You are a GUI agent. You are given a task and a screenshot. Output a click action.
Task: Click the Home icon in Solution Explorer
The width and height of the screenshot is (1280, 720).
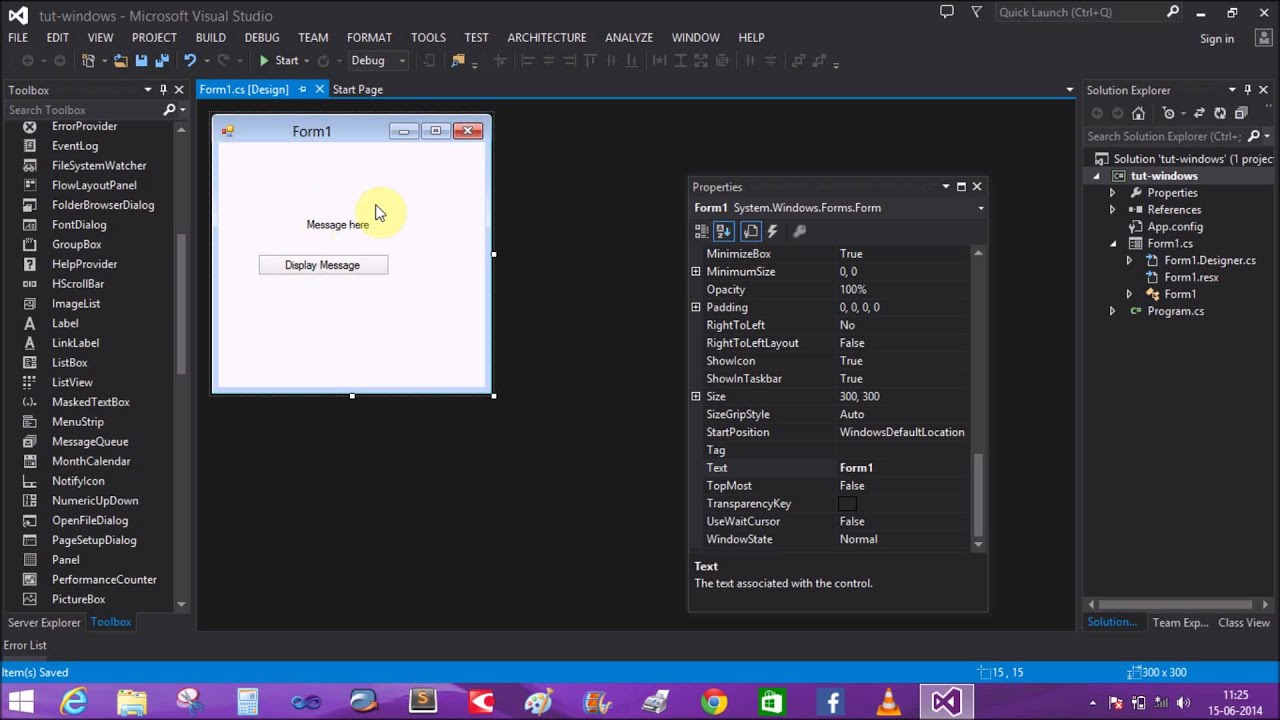tap(1138, 113)
